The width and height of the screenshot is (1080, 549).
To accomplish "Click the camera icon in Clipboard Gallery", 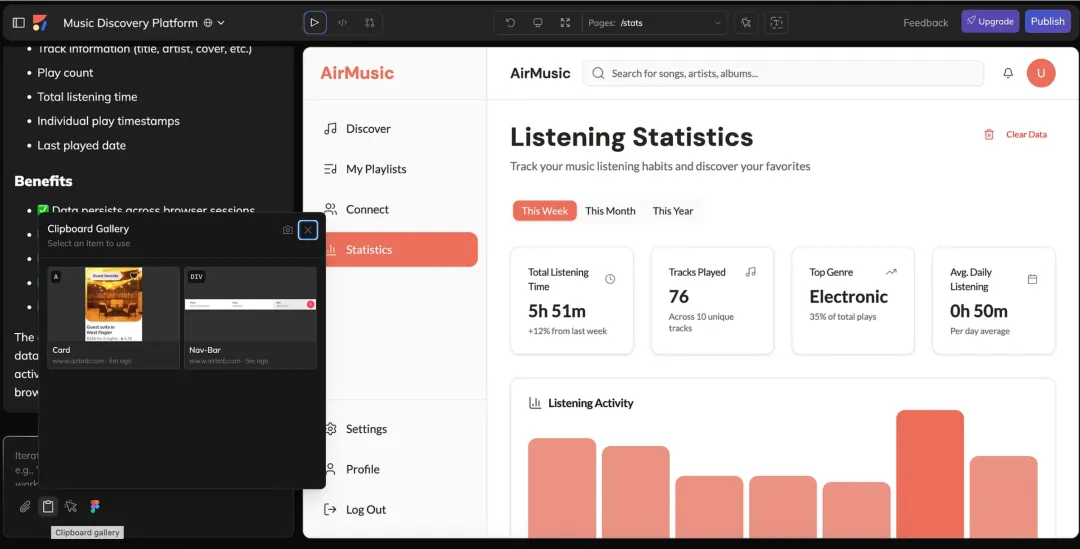I will (x=288, y=230).
